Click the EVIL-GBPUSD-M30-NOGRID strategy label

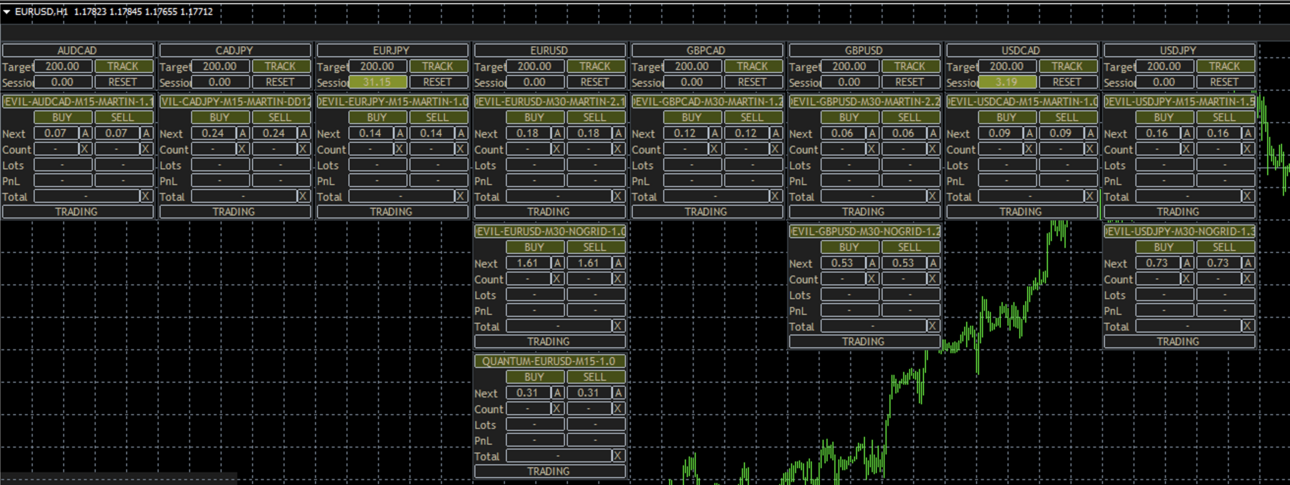[865, 231]
